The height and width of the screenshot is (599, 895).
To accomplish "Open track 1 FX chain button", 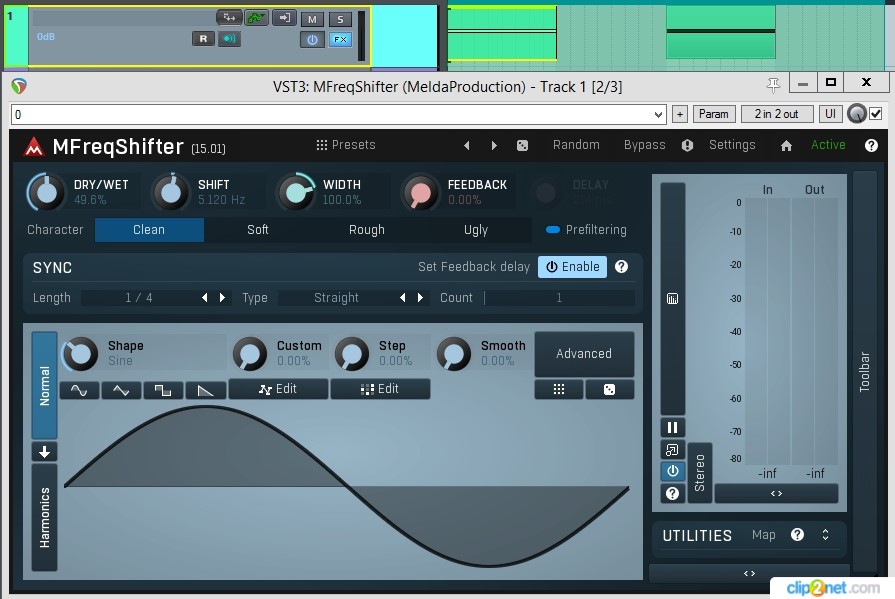I will pos(340,40).
